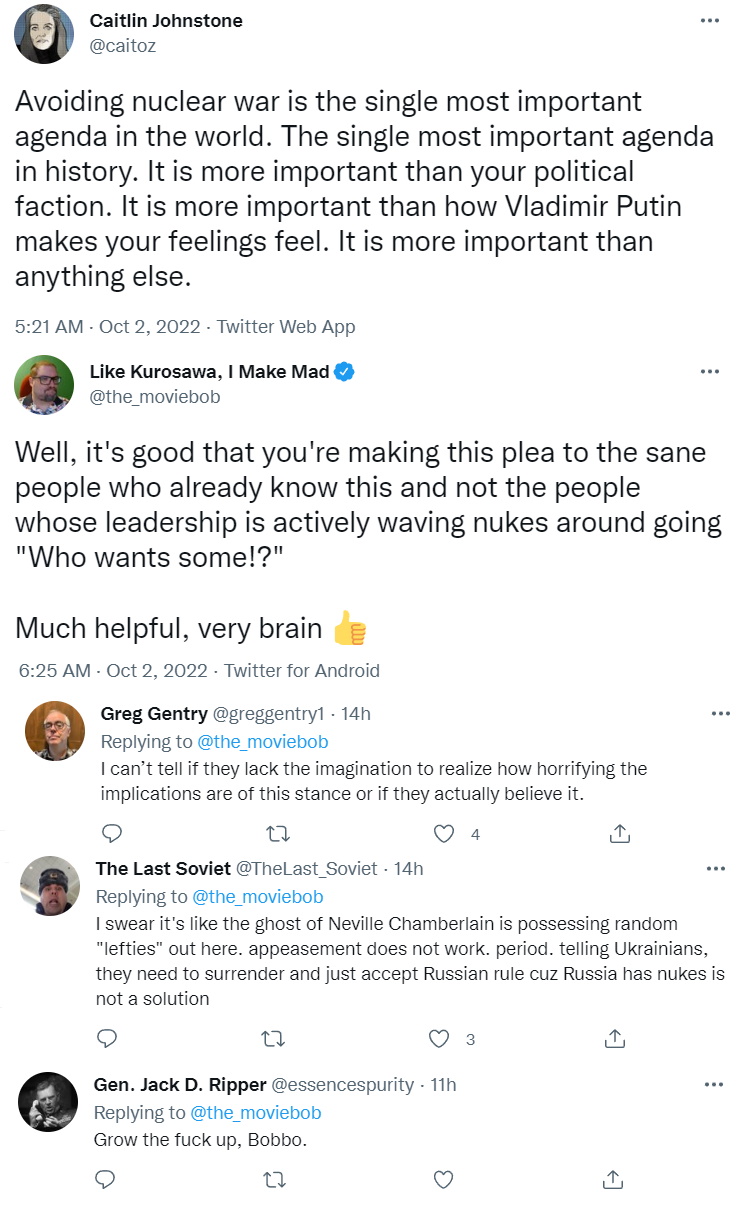Viewport: 737px width, 1219px height.
Task: Like The Last Soviet's reply
Action: [438, 1039]
